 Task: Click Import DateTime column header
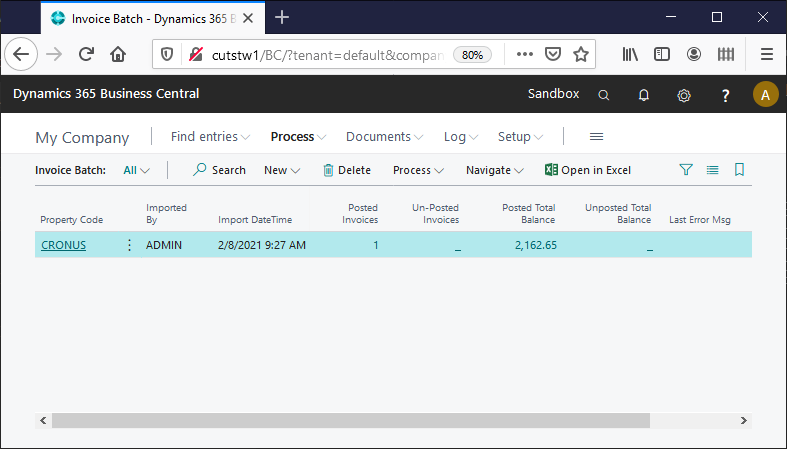point(255,220)
